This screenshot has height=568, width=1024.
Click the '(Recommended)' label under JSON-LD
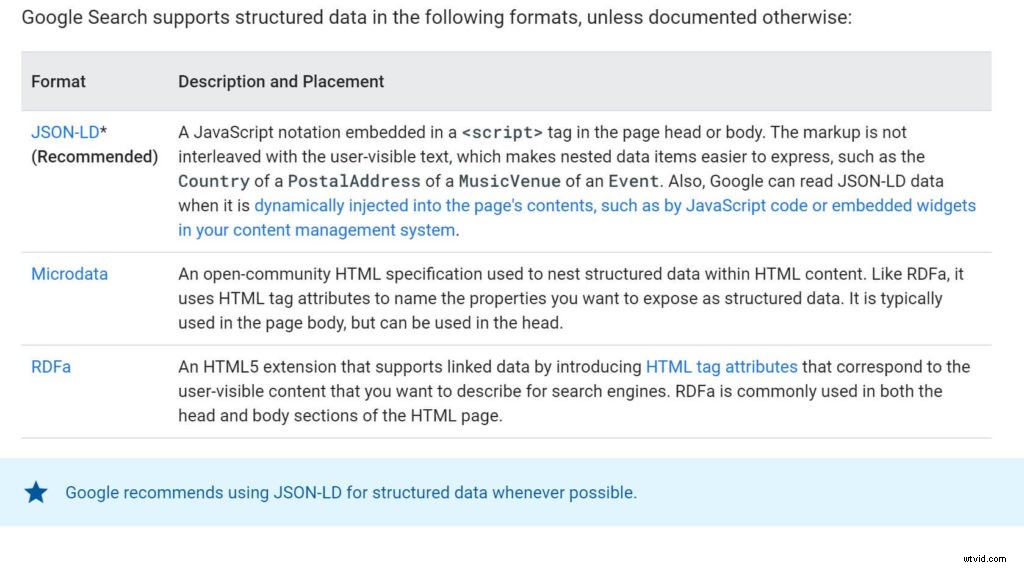click(x=95, y=157)
